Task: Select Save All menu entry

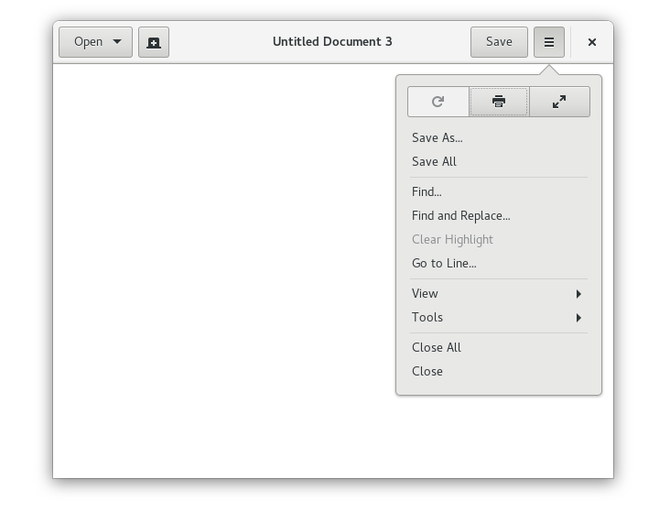Action: coord(499,162)
